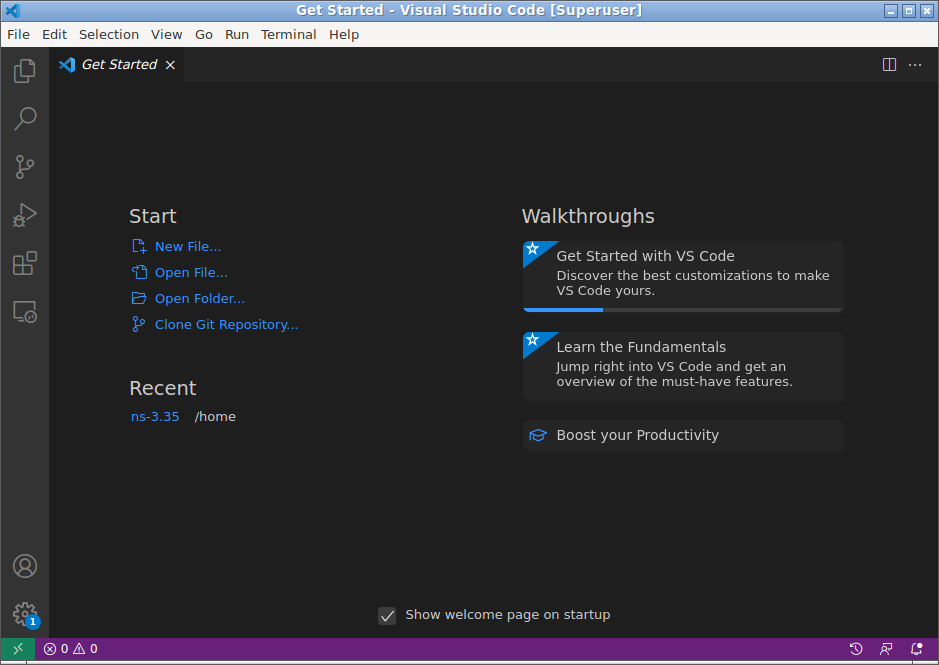Click the Clone Git Repository link
This screenshot has width=939, height=665.
pyautogui.click(x=226, y=324)
